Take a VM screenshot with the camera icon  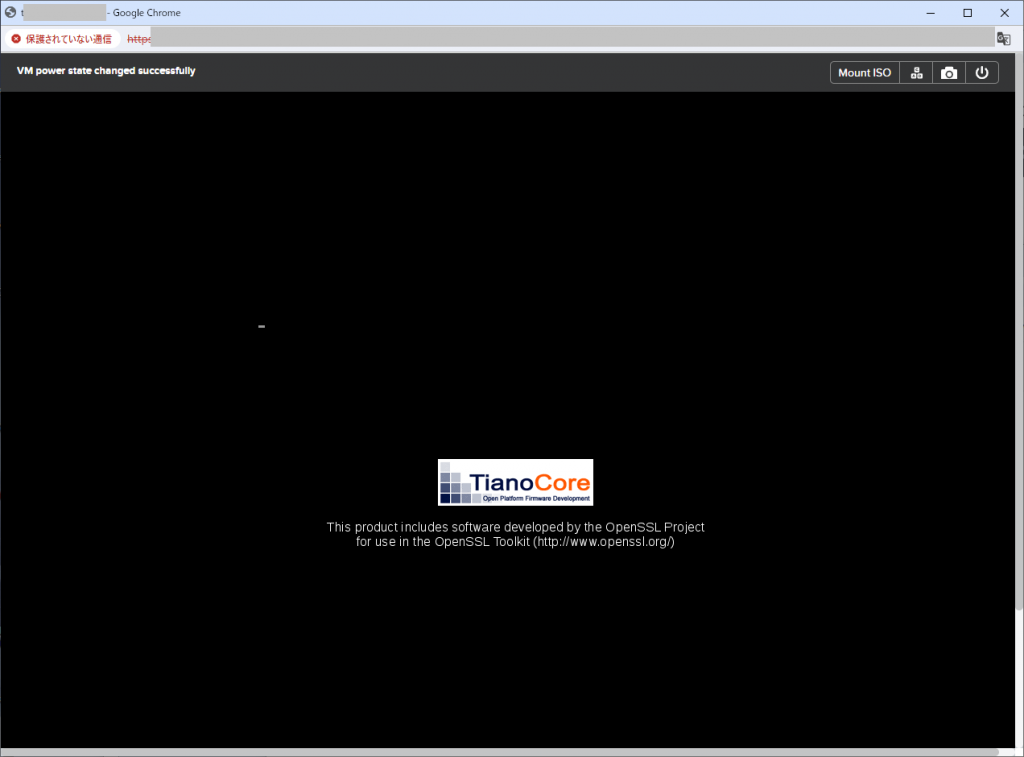949,72
